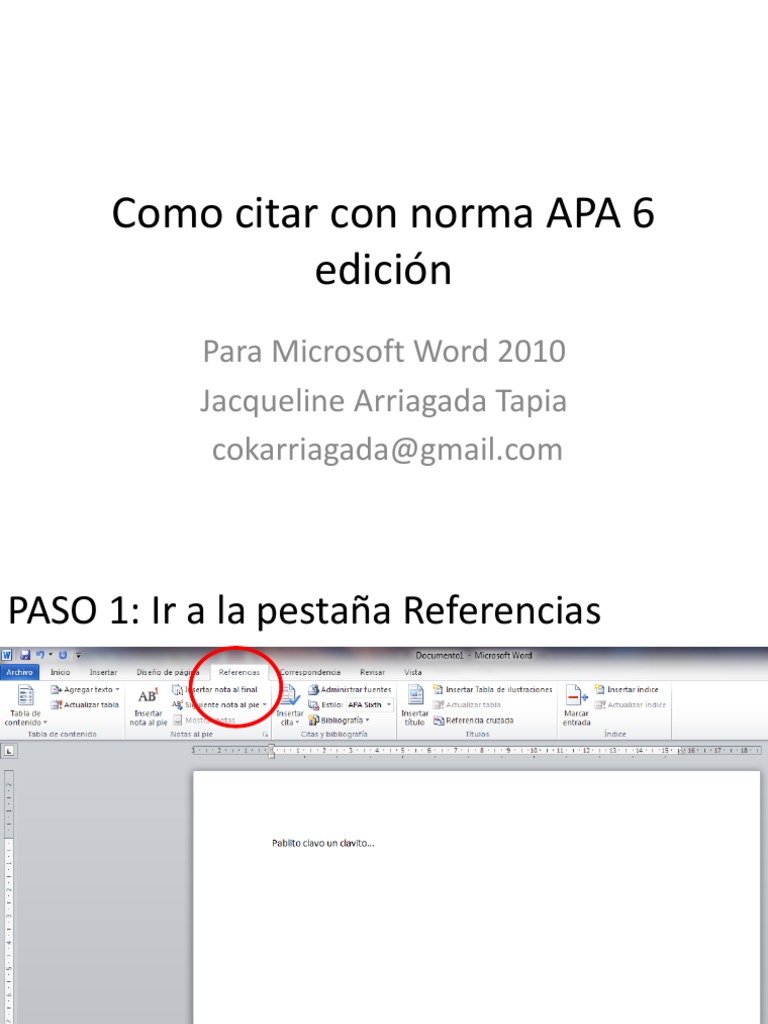Expand the Estilo APA Sixth dropdown
This screenshot has height=1024, width=768.
point(389,705)
